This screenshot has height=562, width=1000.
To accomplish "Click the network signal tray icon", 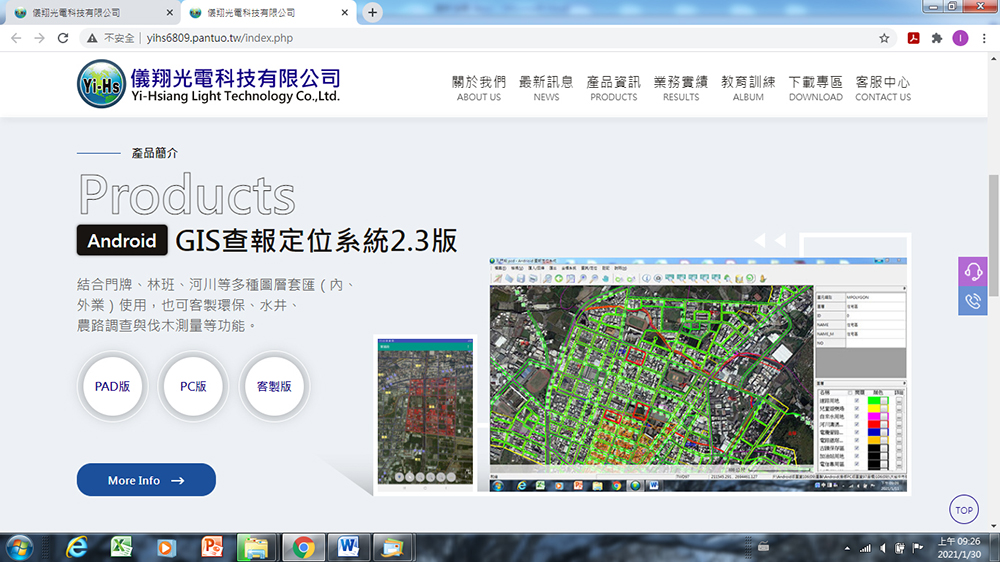I will 865,548.
